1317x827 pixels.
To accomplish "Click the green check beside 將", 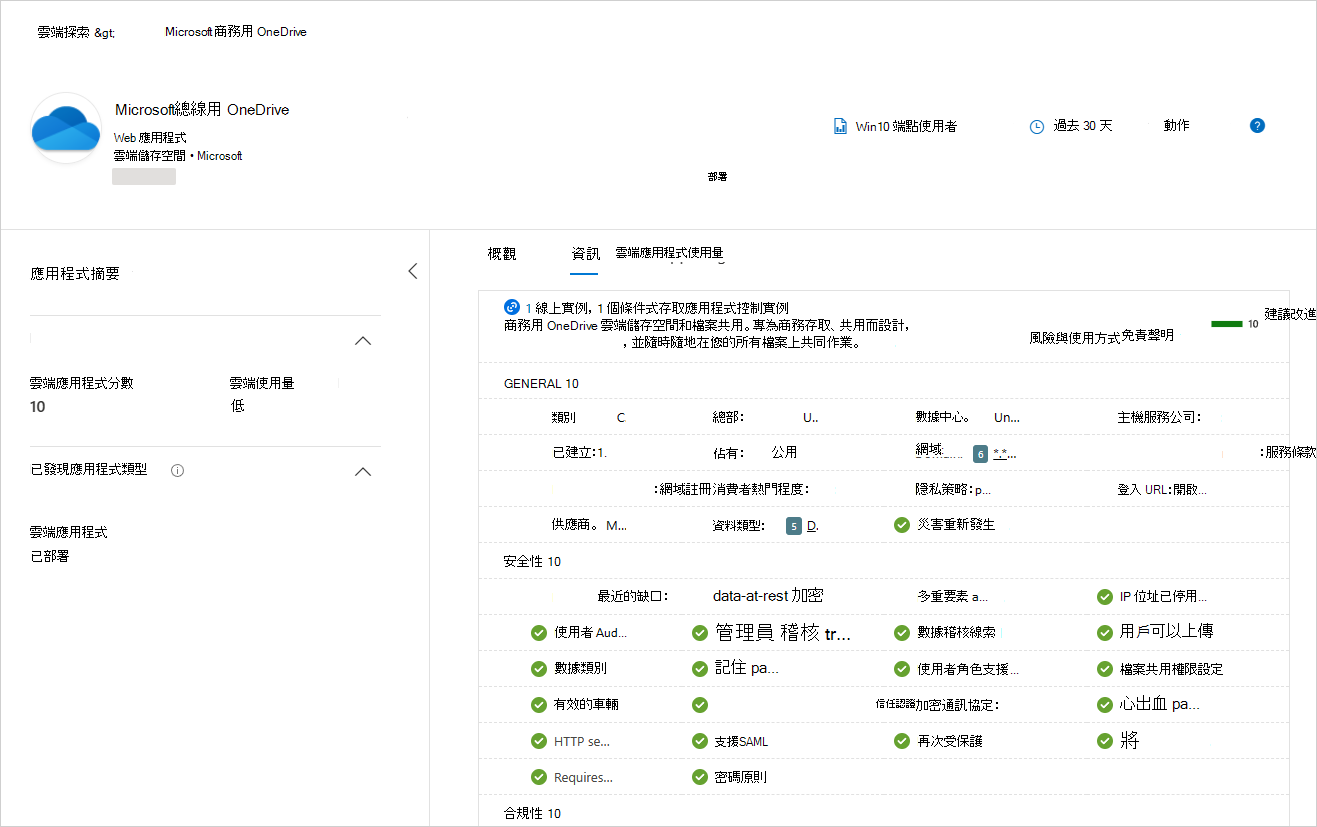I will (x=1105, y=741).
